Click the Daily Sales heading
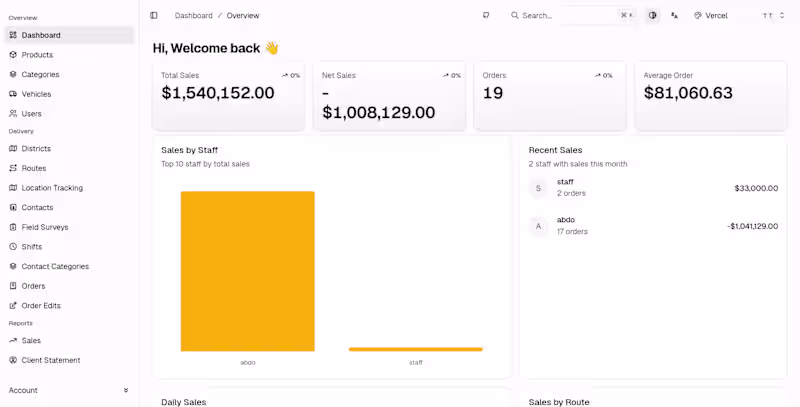 [x=184, y=402]
